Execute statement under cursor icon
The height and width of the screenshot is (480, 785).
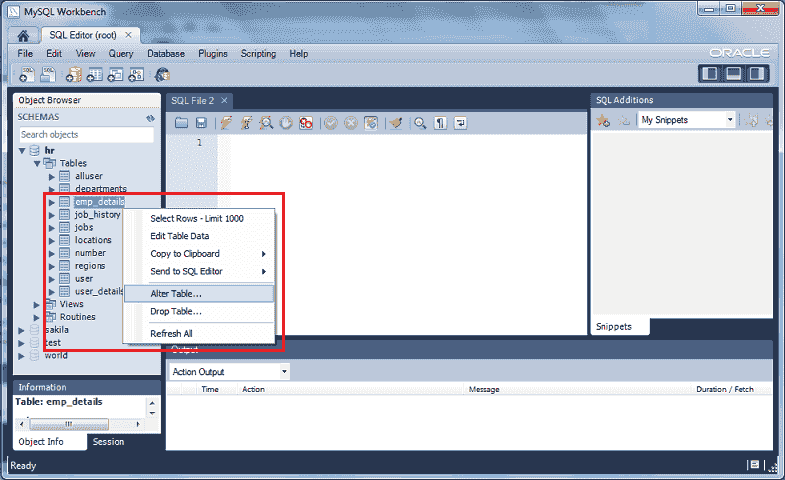[246, 123]
